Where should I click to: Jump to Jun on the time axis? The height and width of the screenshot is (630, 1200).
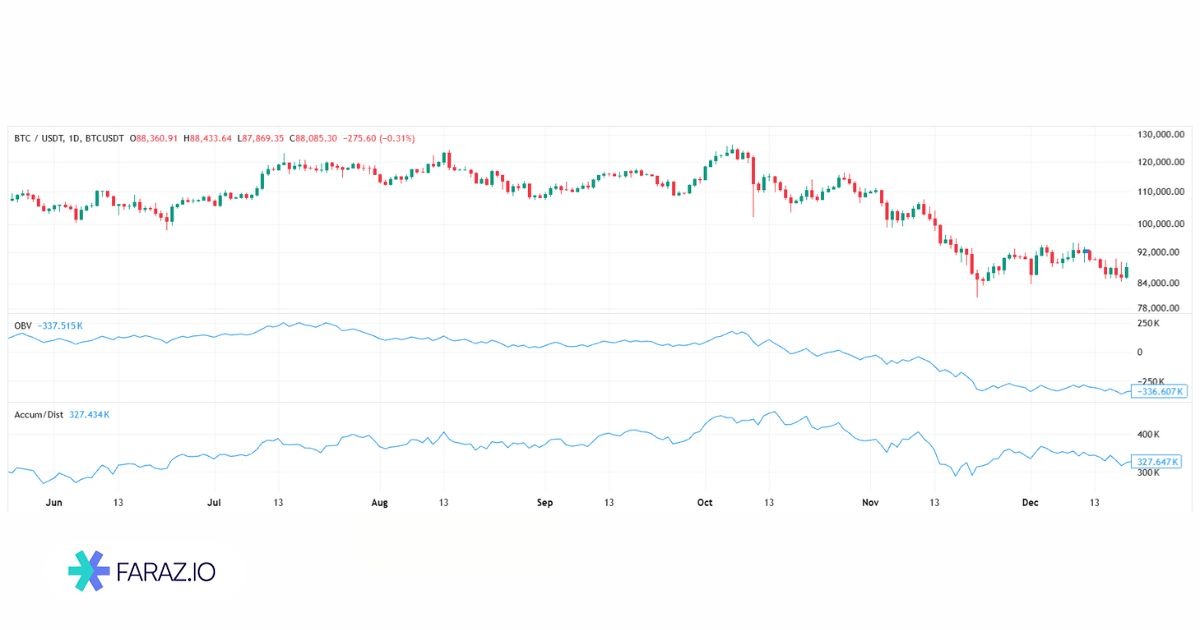point(54,502)
